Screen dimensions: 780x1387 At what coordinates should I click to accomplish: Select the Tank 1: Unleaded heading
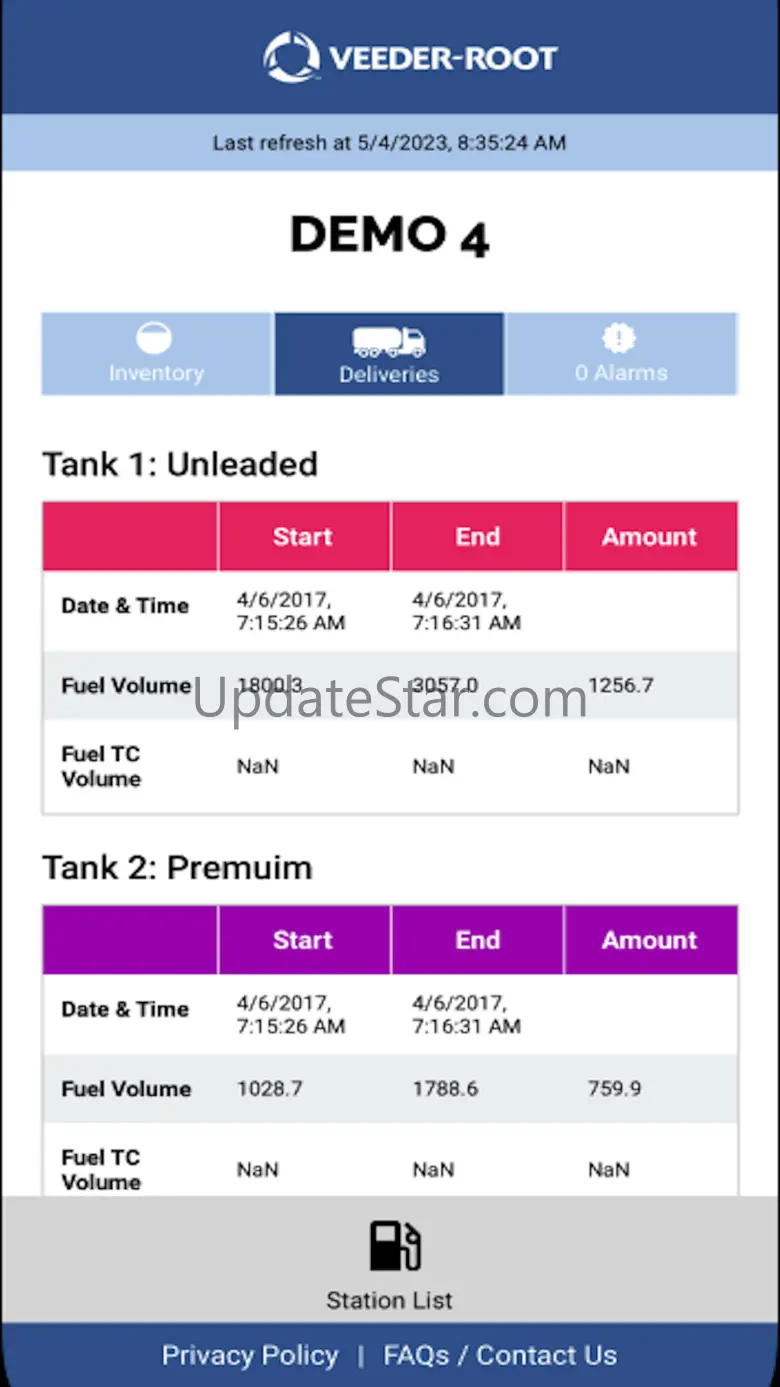pyautogui.click(x=180, y=464)
